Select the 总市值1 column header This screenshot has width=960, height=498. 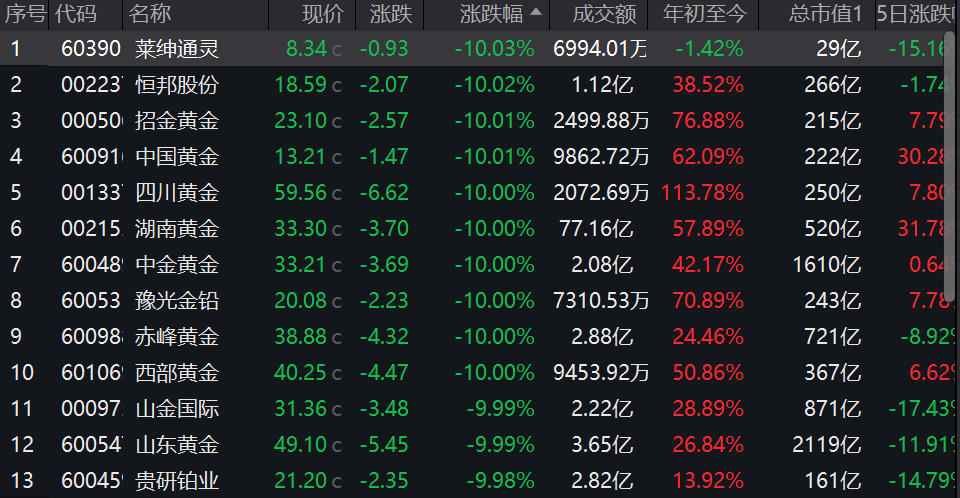824,14
